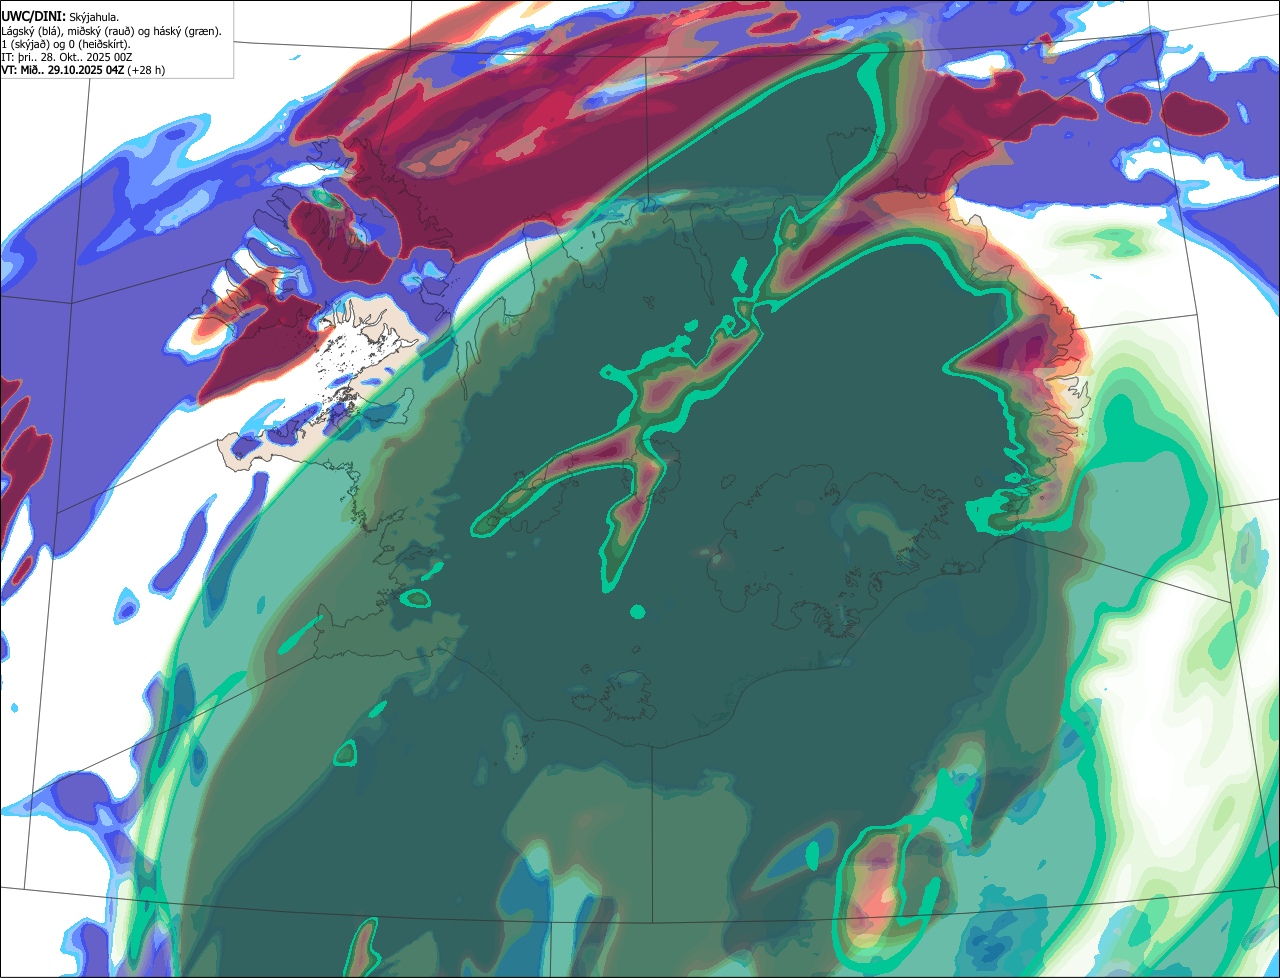Click the '1 (skýjað) og 0 (heiðskírt).' line

pos(66,44)
